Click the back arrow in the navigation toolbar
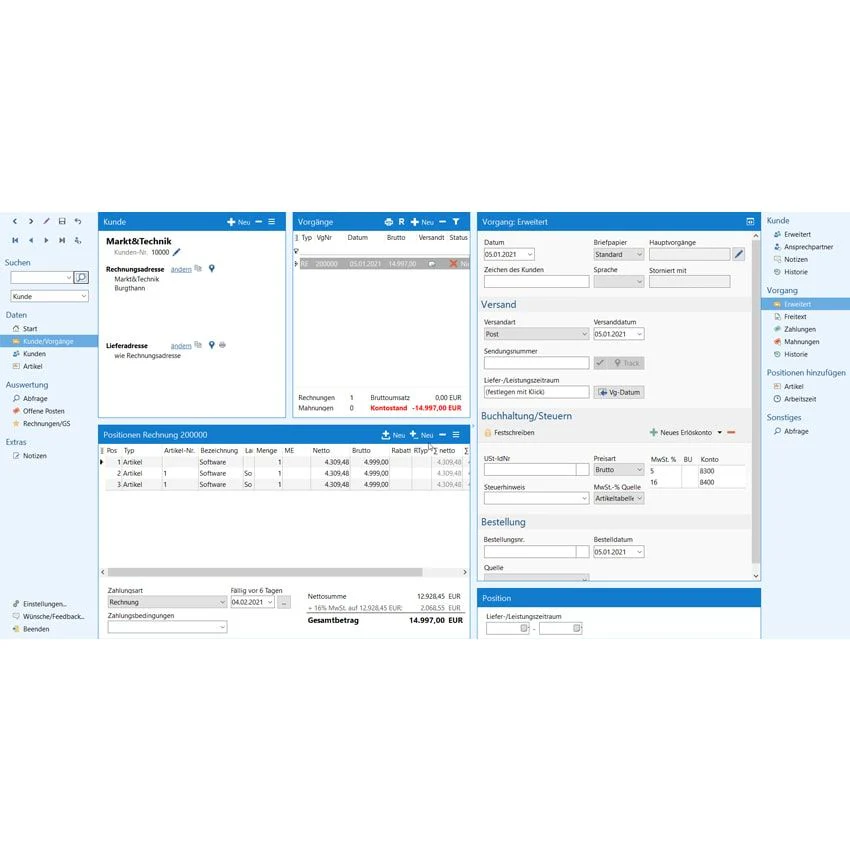The height and width of the screenshot is (850, 850). click(15, 221)
